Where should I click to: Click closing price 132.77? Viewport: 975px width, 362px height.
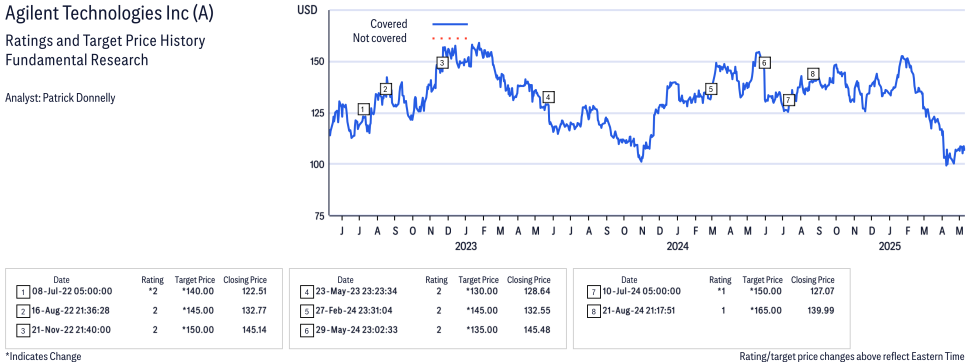click(x=254, y=310)
